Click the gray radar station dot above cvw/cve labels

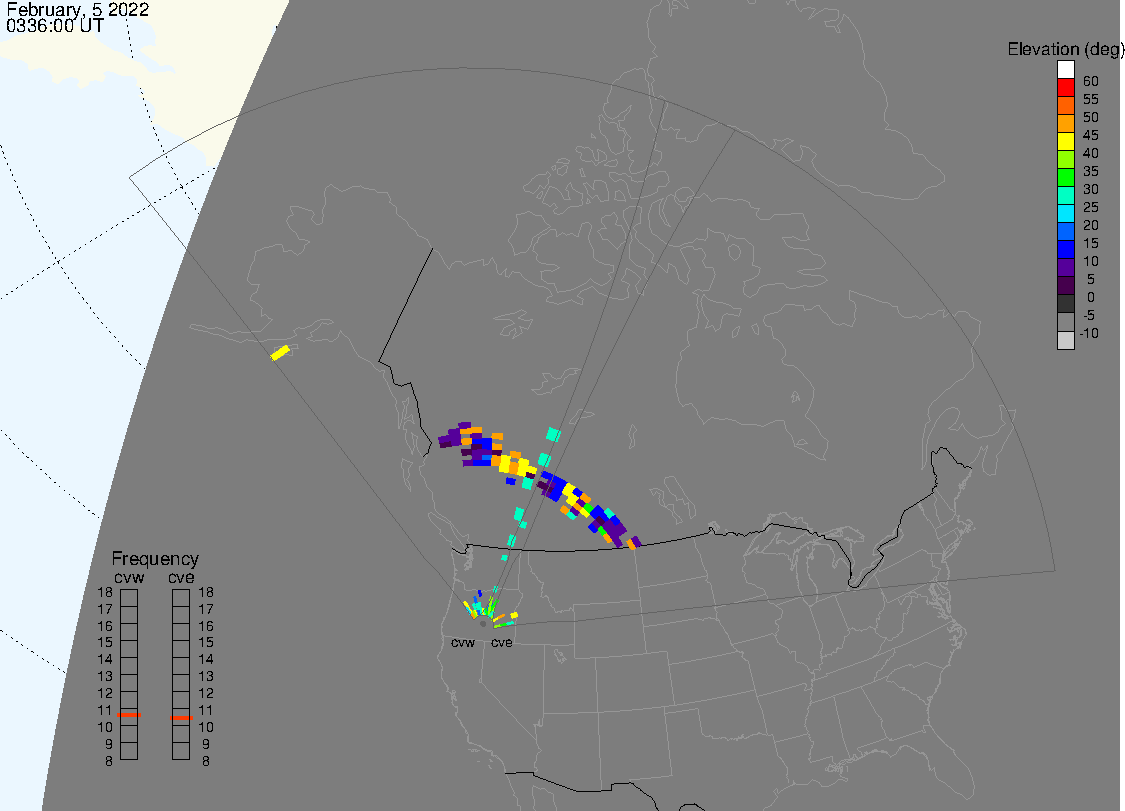(483, 624)
